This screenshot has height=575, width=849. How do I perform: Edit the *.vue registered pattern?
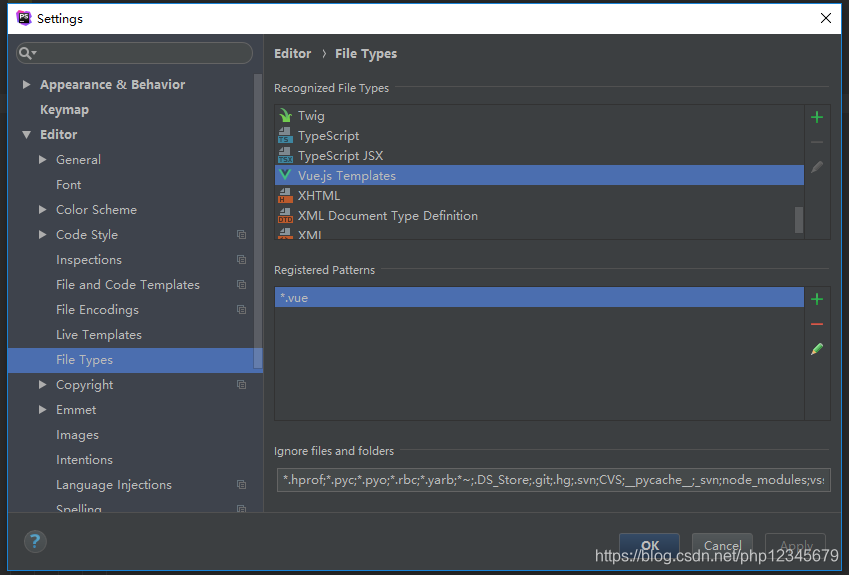click(x=817, y=349)
